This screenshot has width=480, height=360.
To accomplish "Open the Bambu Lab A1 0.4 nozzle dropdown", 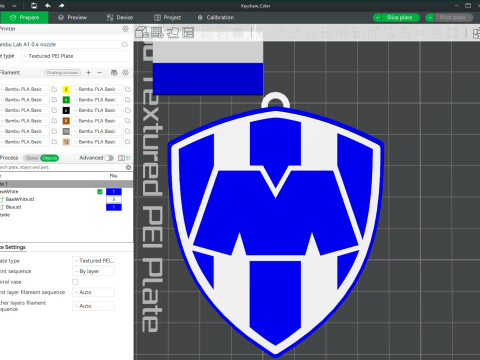I will (x=60, y=44).
